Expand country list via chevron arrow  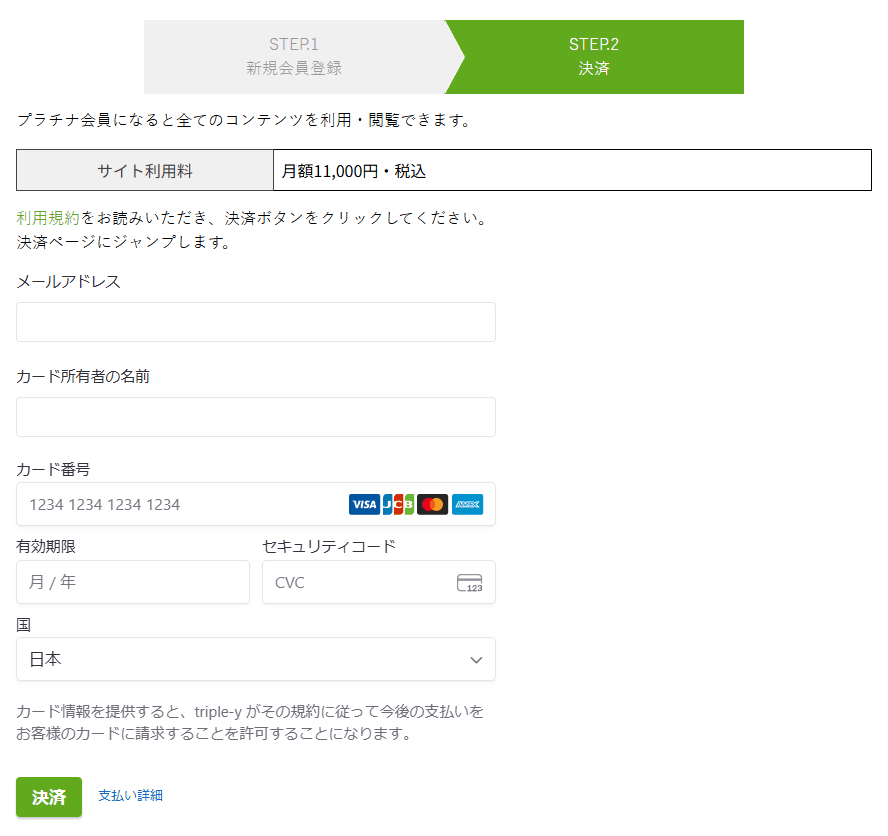[476, 660]
